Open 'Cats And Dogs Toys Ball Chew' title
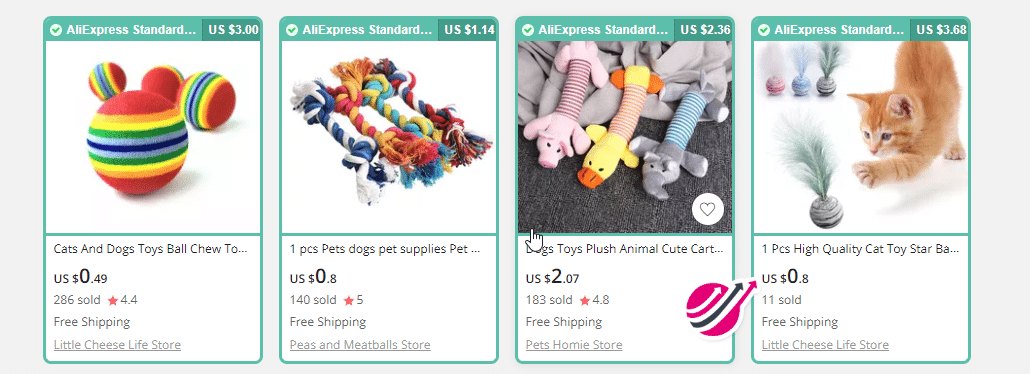The height and width of the screenshot is (374, 1030). (x=151, y=250)
